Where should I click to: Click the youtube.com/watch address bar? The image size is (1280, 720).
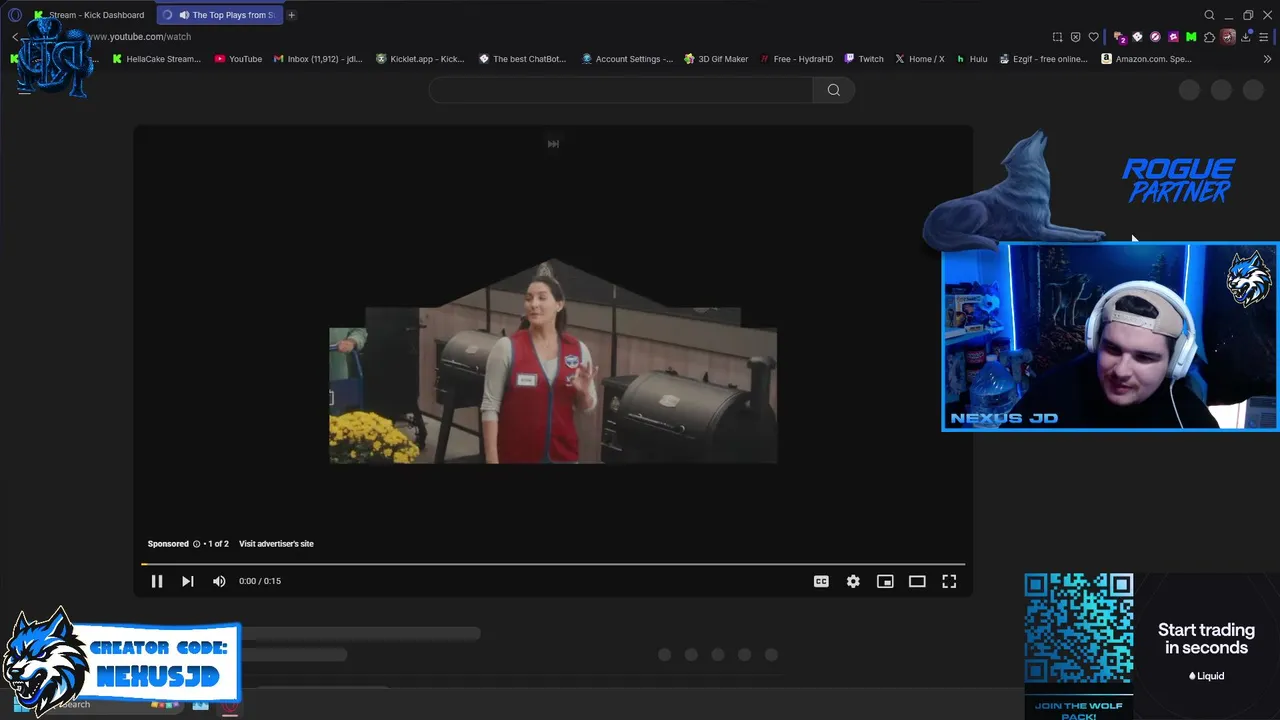tap(139, 37)
